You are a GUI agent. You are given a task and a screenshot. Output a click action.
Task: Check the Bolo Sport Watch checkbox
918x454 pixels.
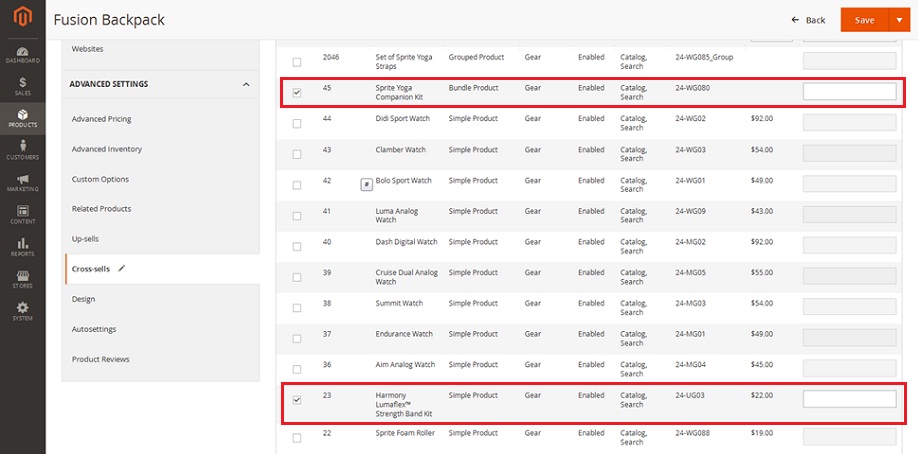coord(297,185)
